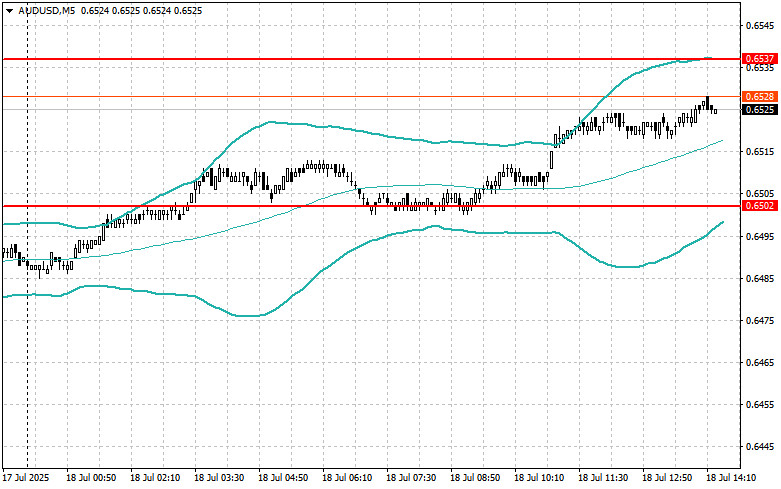
Task: Click the red 0.6502 price level label
Action: coord(760,206)
